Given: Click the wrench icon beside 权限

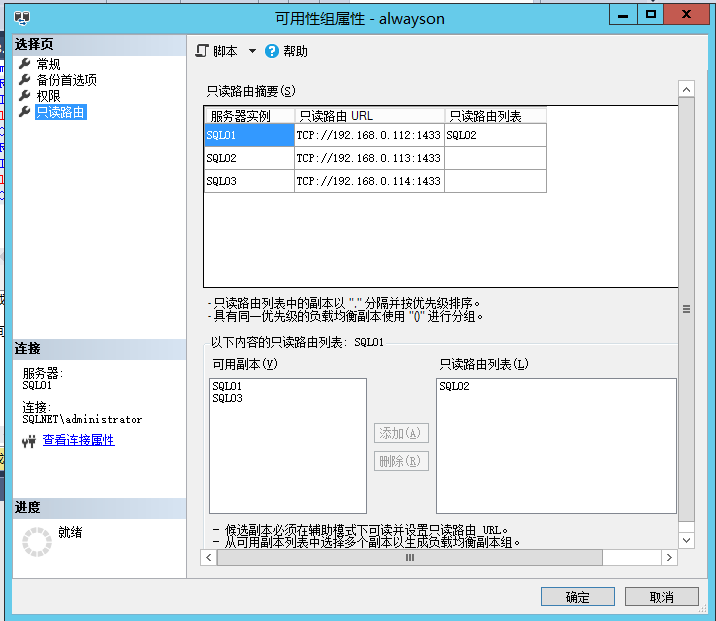Looking at the screenshot, I should click(25, 95).
